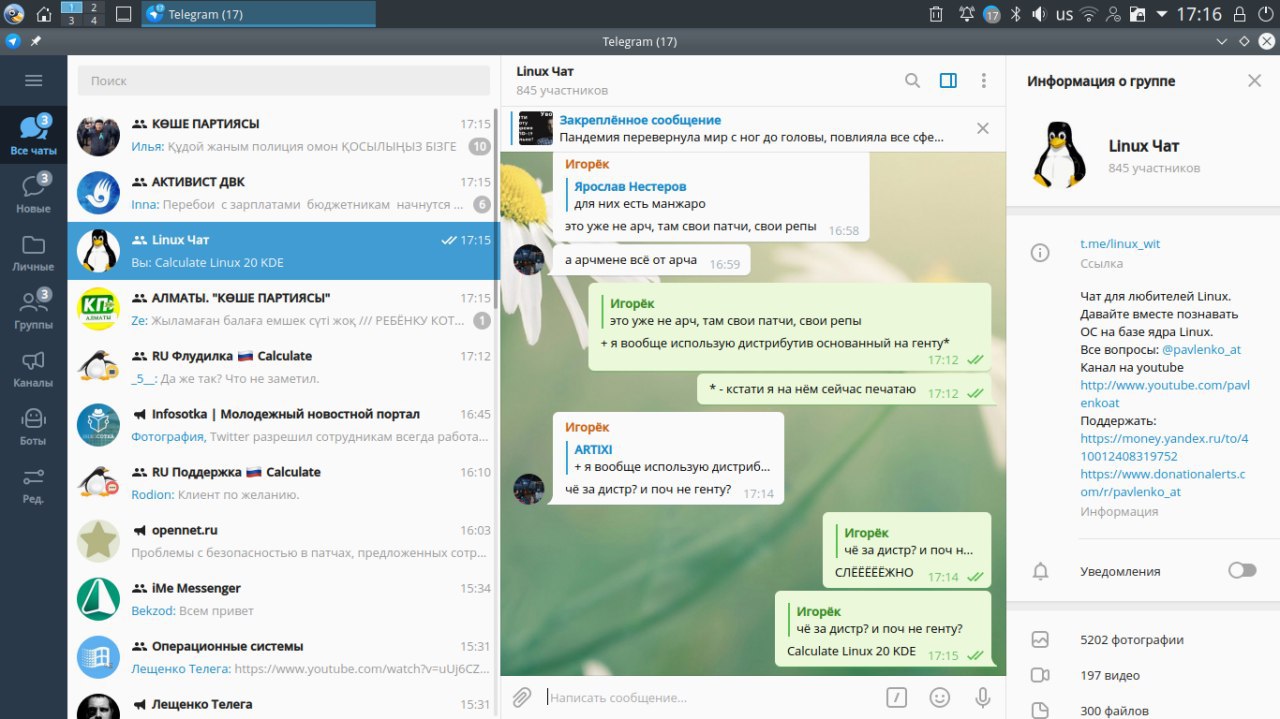Click the Игорёк avatar beside 17:14 message

coord(528,489)
